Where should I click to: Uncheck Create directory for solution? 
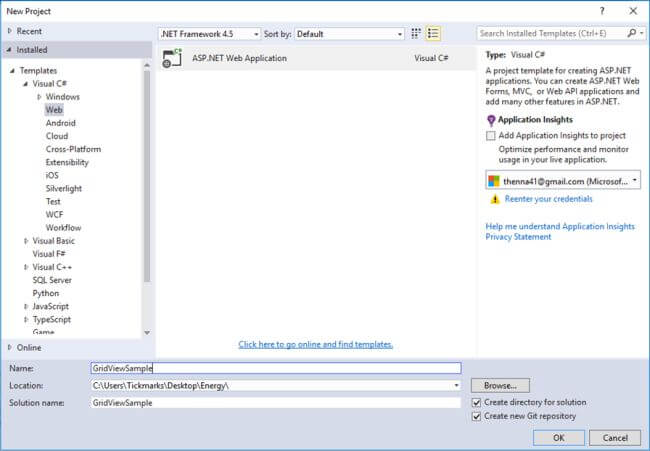(x=477, y=403)
